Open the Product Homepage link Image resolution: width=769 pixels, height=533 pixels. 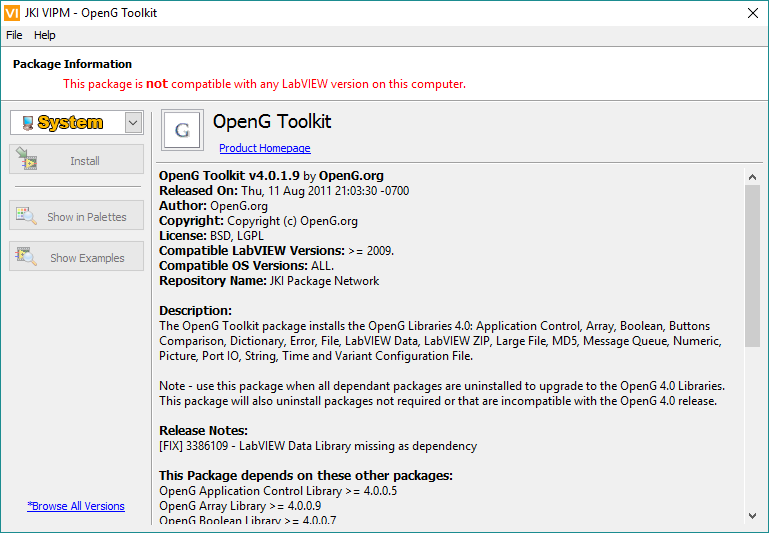click(x=265, y=148)
